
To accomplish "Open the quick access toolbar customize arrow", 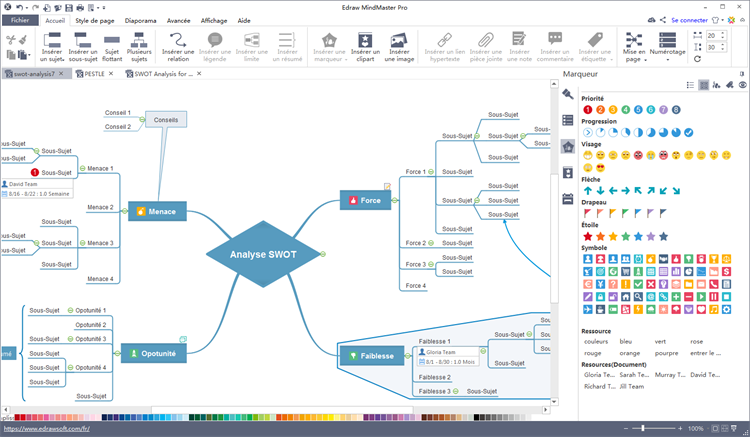I will coord(104,8).
